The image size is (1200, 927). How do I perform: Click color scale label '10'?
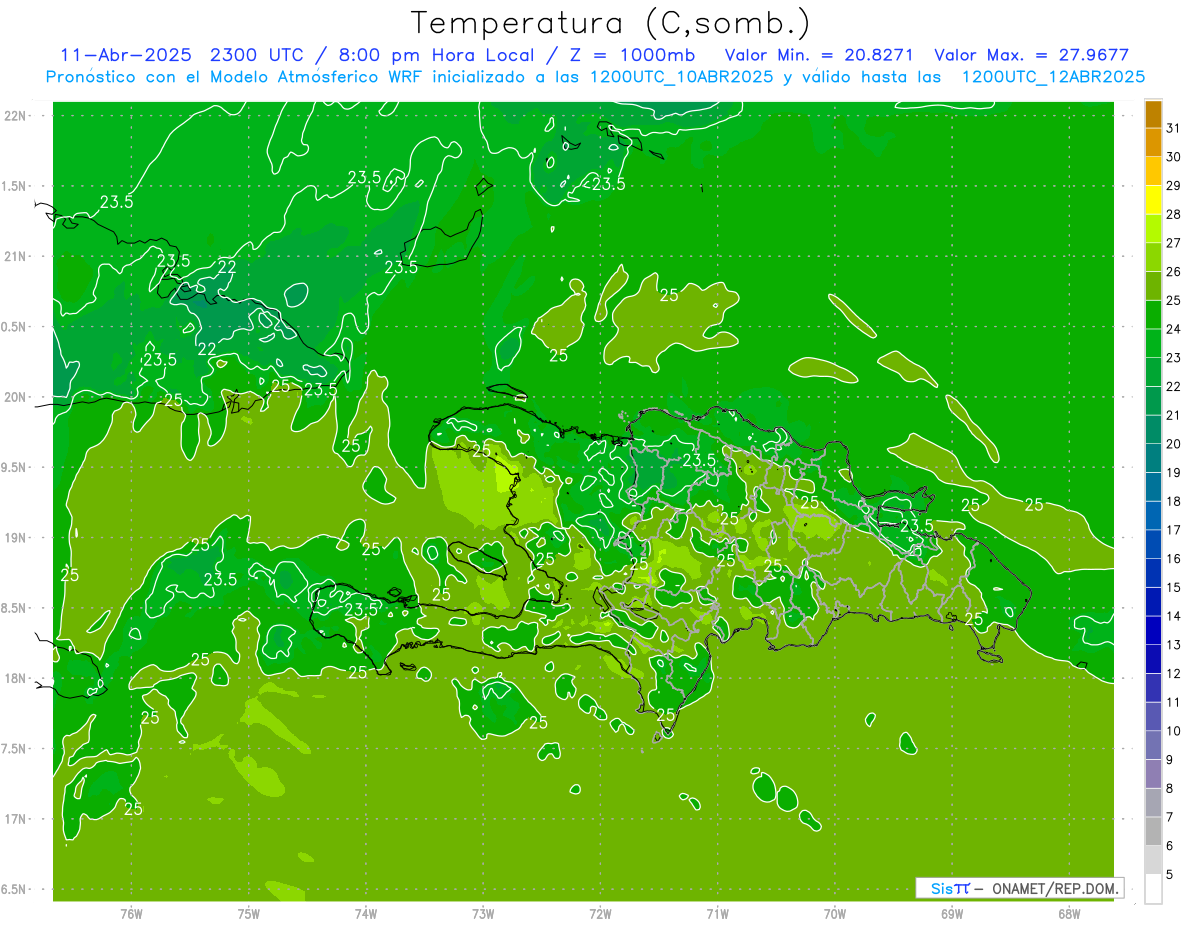tap(1173, 731)
